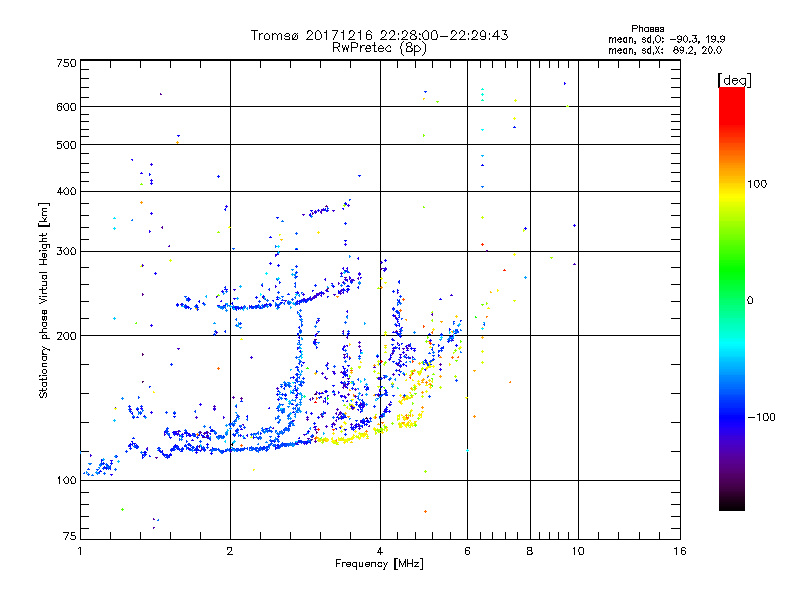Click the x-axis tick label "16"
The image size is (800, 600).
pyautogui.click(x=680, y=551)
